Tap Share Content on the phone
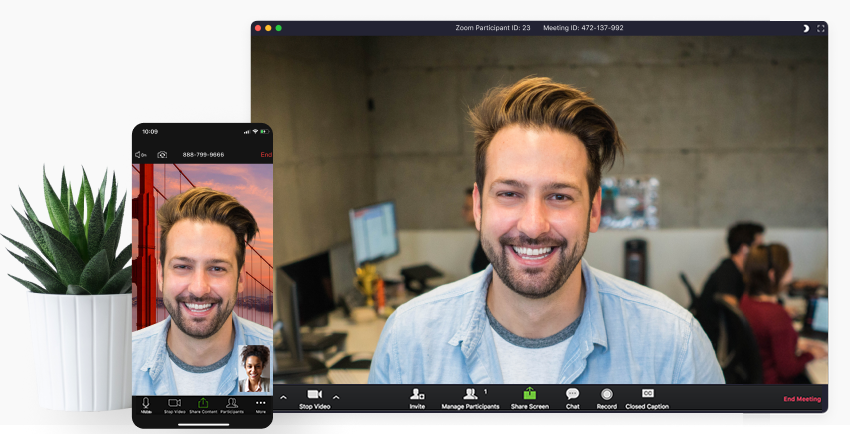Screen dimensions: 850x434 click(x=203, y=404)
